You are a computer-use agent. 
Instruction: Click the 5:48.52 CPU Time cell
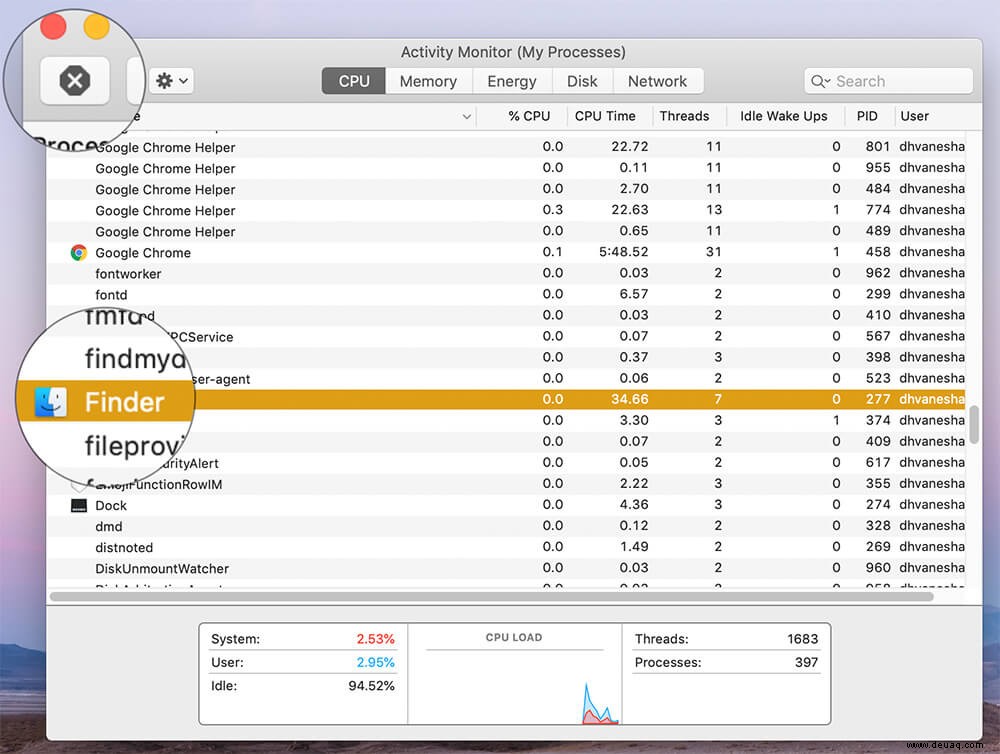623,252
